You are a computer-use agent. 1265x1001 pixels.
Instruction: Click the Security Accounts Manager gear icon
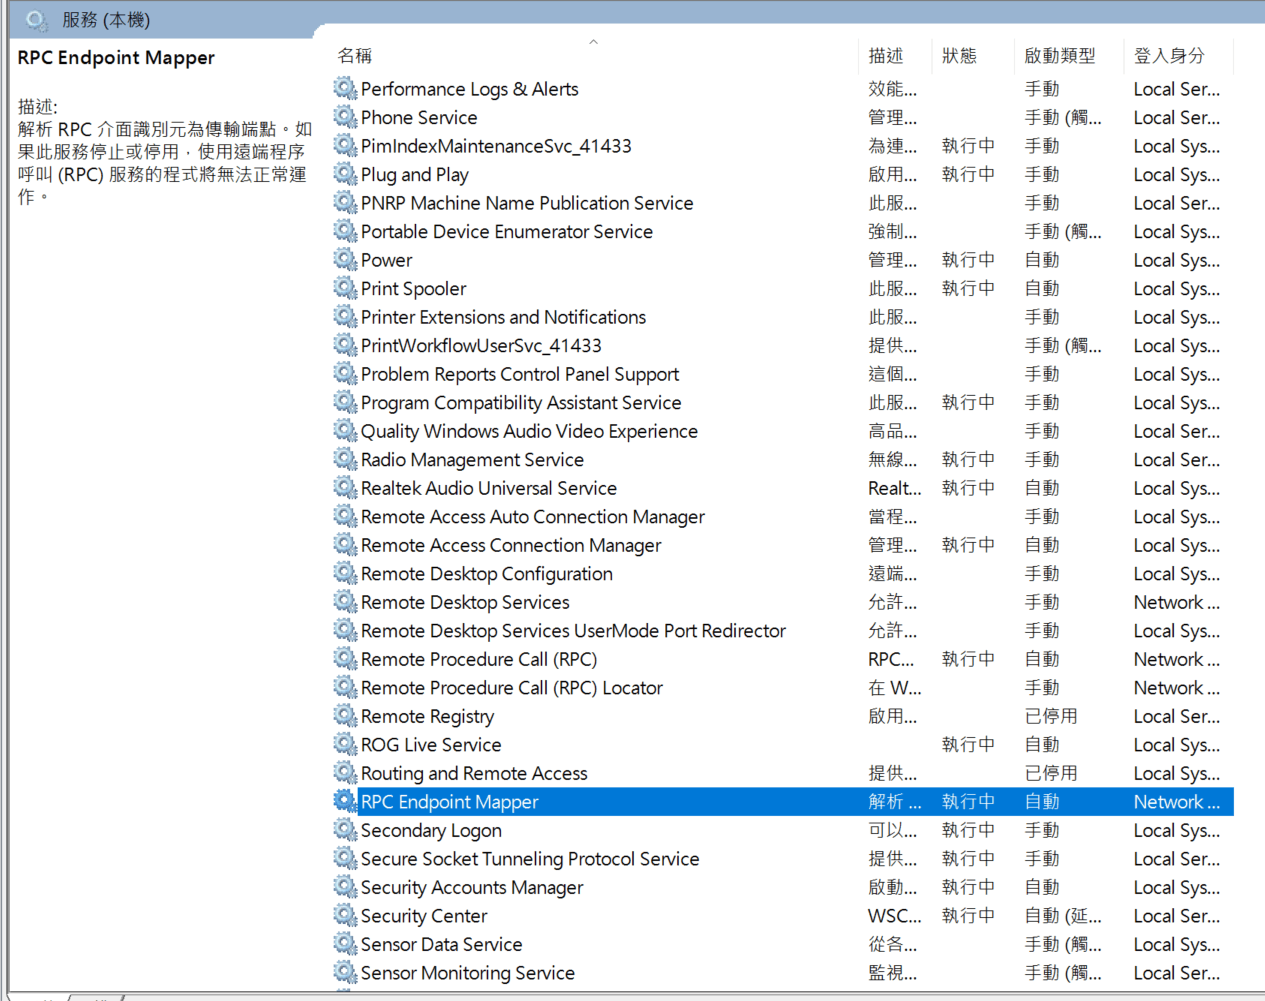pyautogui.click(x=345, y=887)
